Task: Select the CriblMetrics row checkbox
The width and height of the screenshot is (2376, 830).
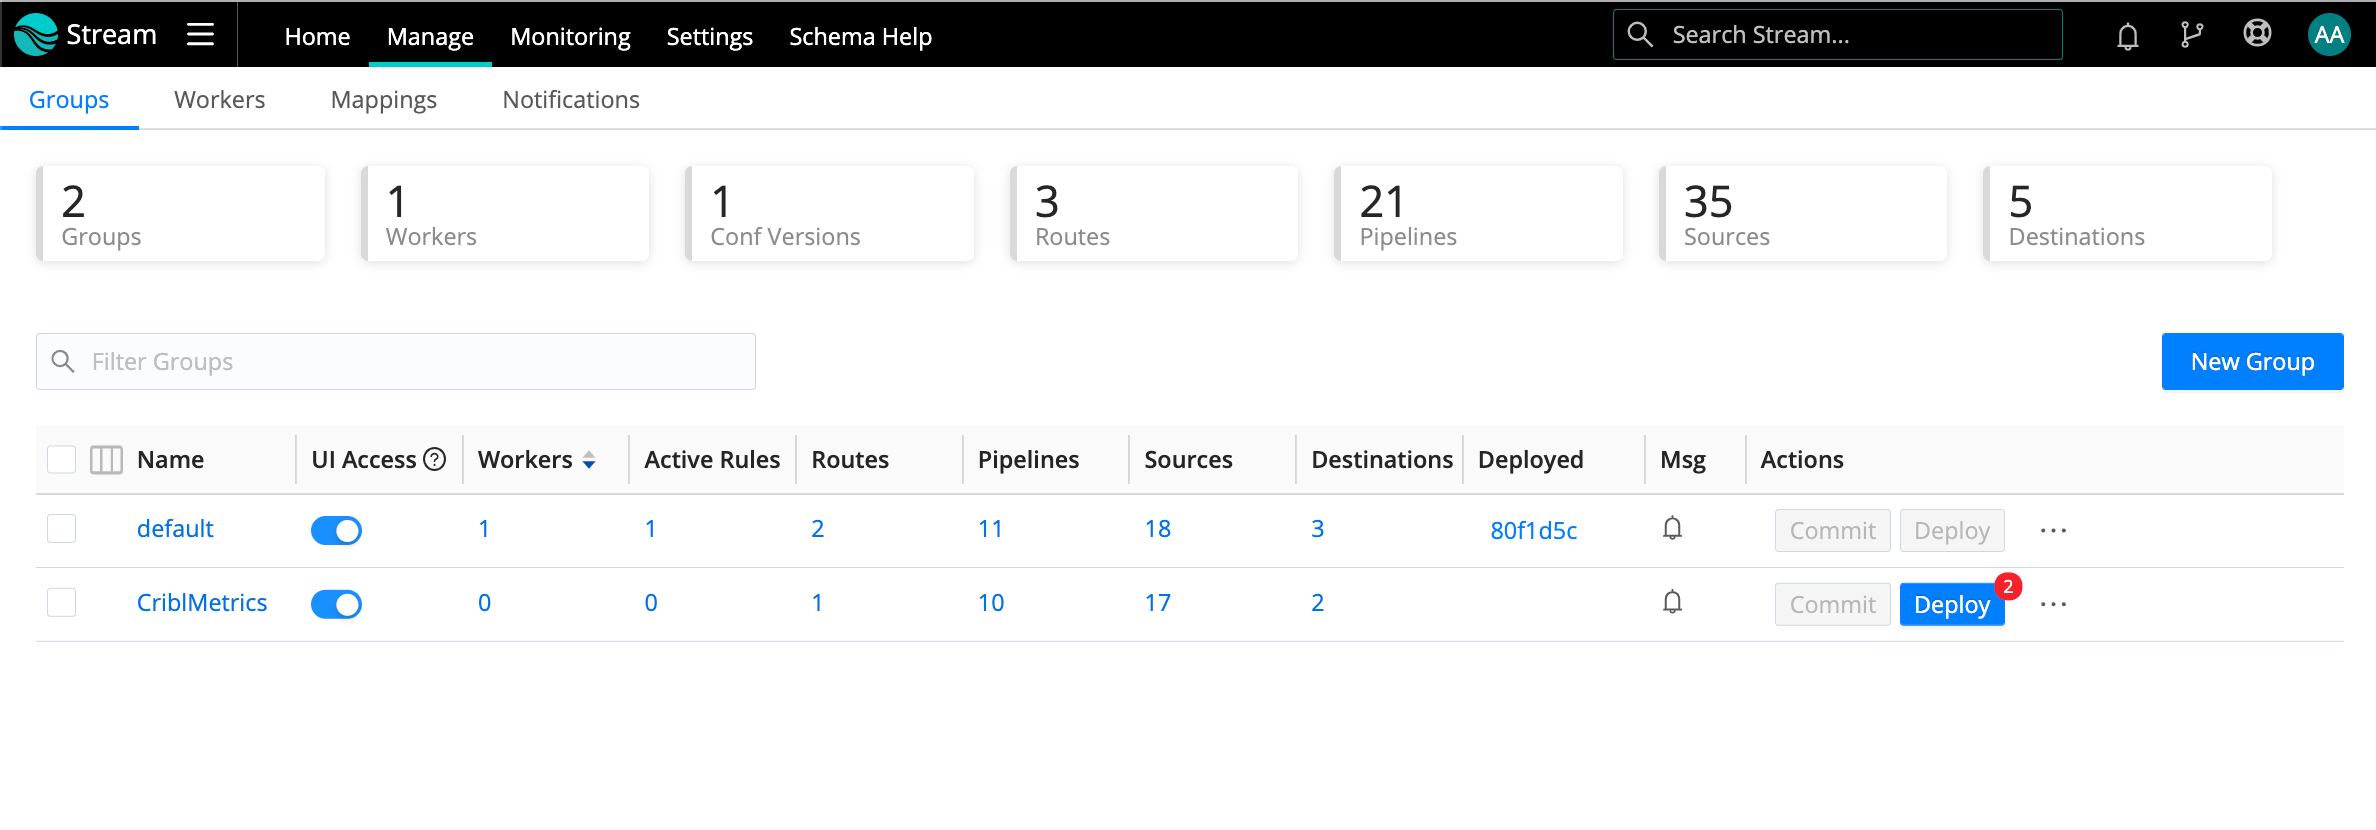Action: tap(62, 603)
